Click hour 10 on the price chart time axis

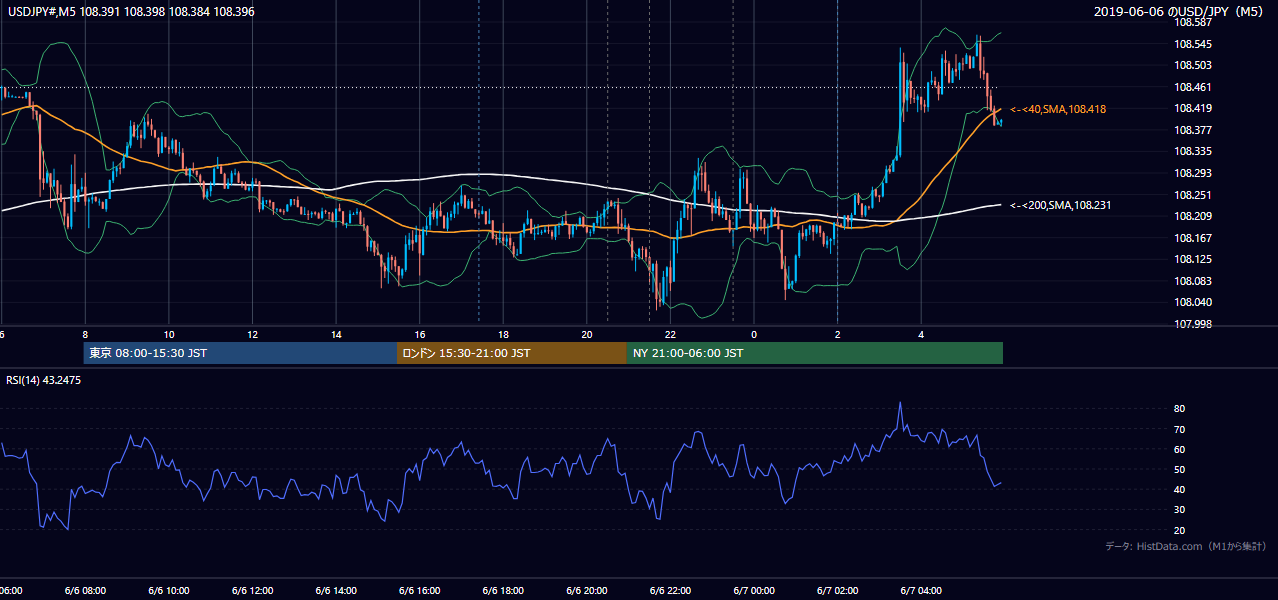169,335
